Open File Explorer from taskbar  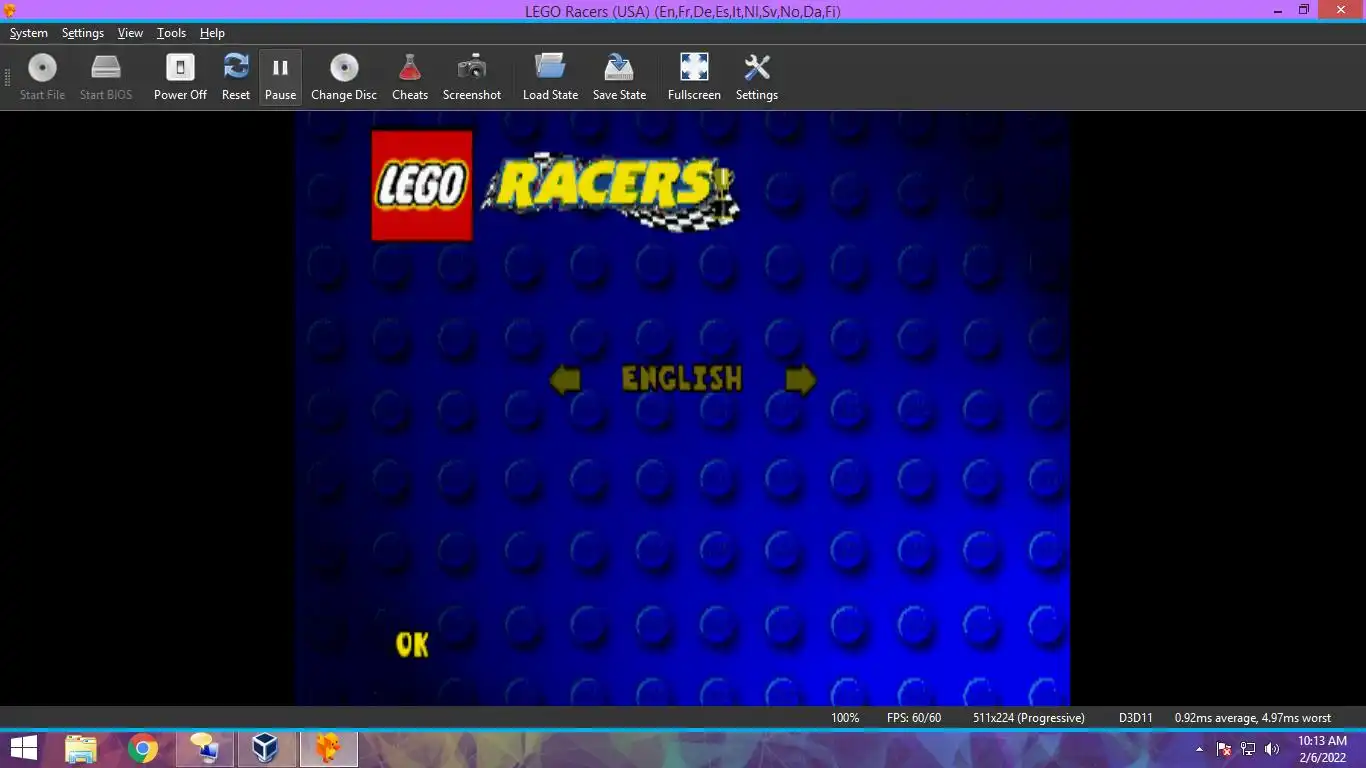coord(81,748)
